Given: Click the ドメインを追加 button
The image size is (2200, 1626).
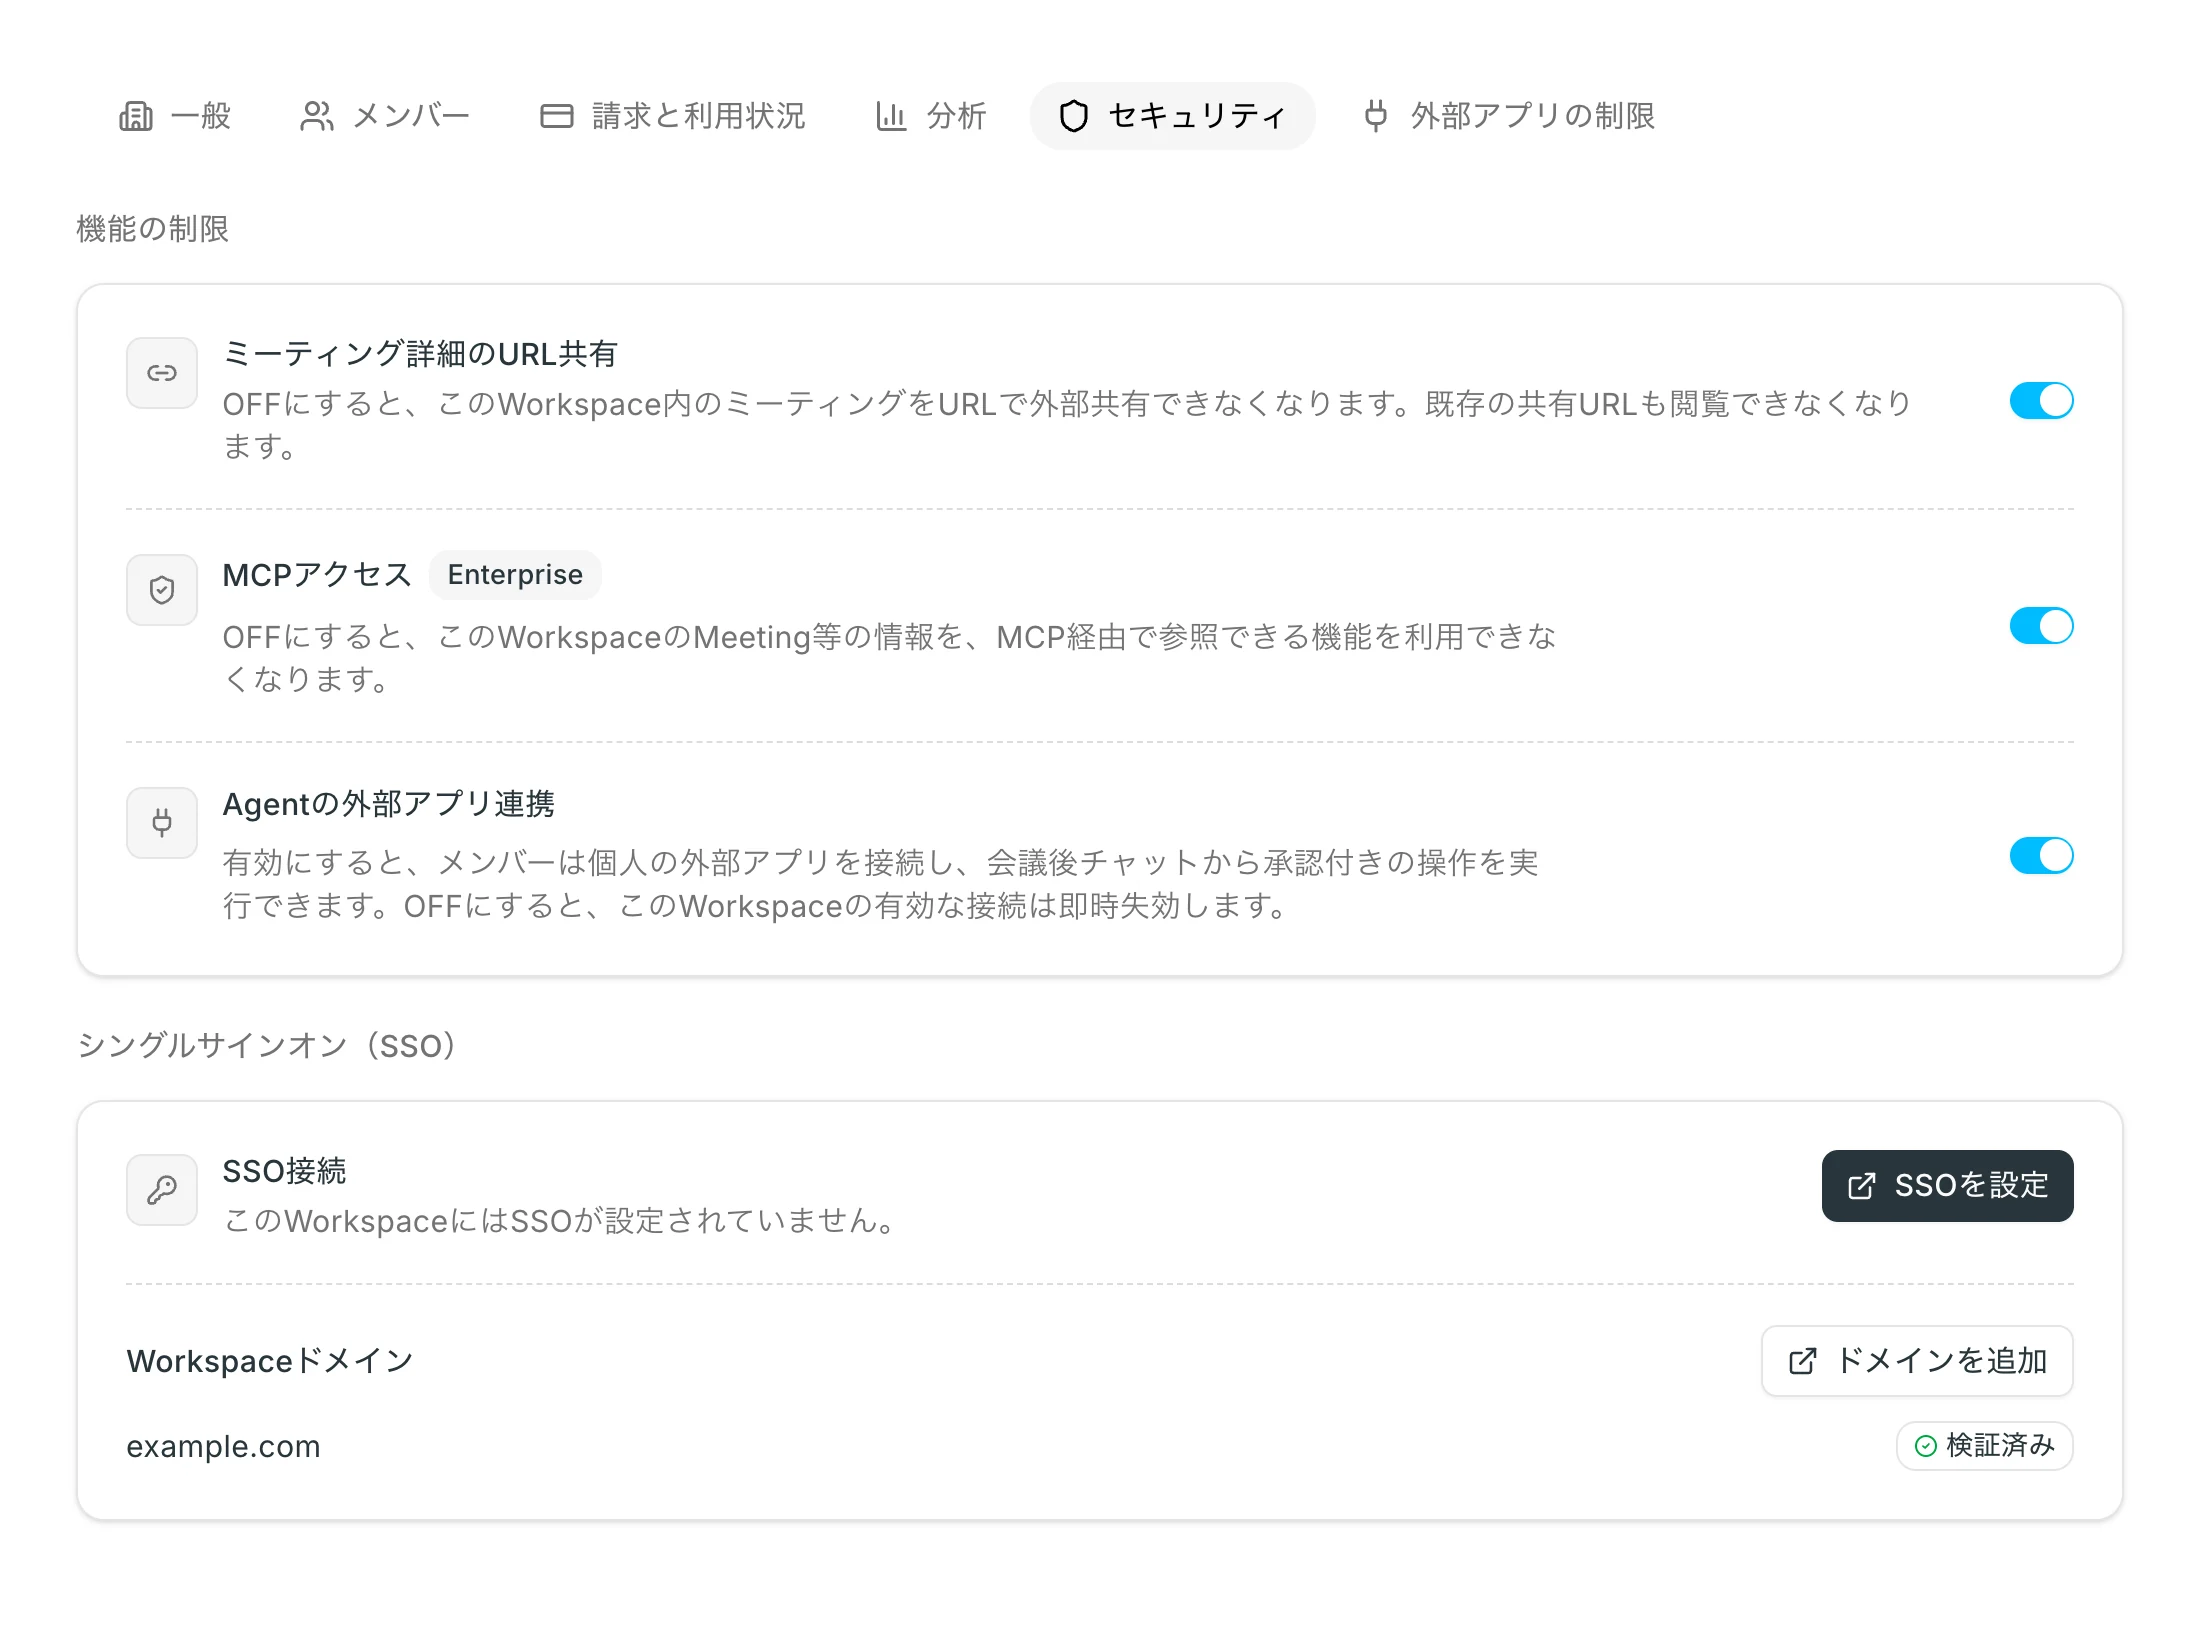Looking at the screenshot, I should (x=1917, y=1361).
